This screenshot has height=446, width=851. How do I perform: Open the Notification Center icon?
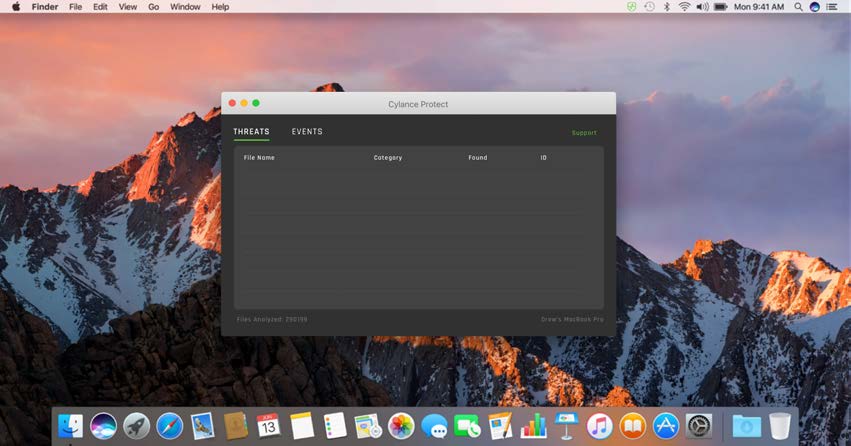pos(831,7)
